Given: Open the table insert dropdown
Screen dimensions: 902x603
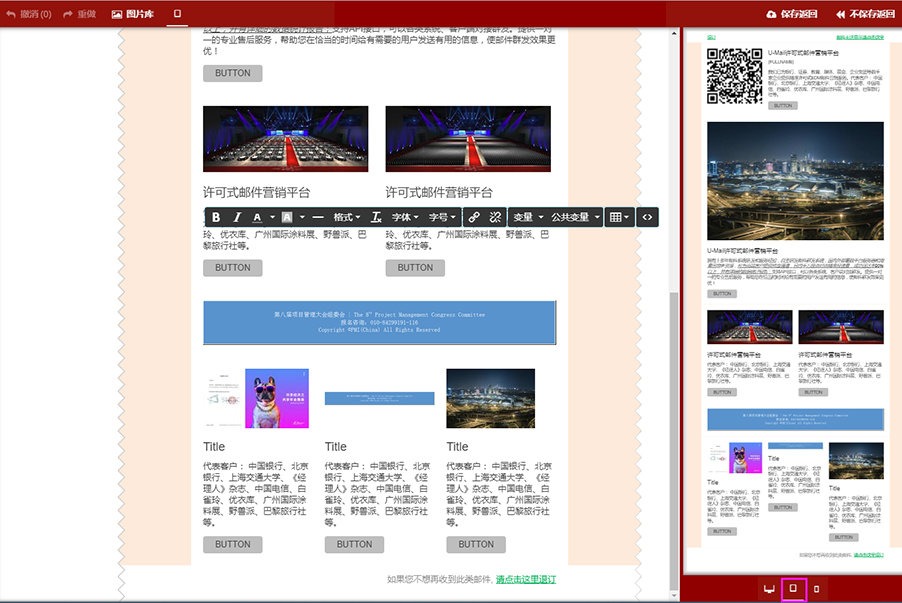Looking at the screenshot, I should click(619, 217).
